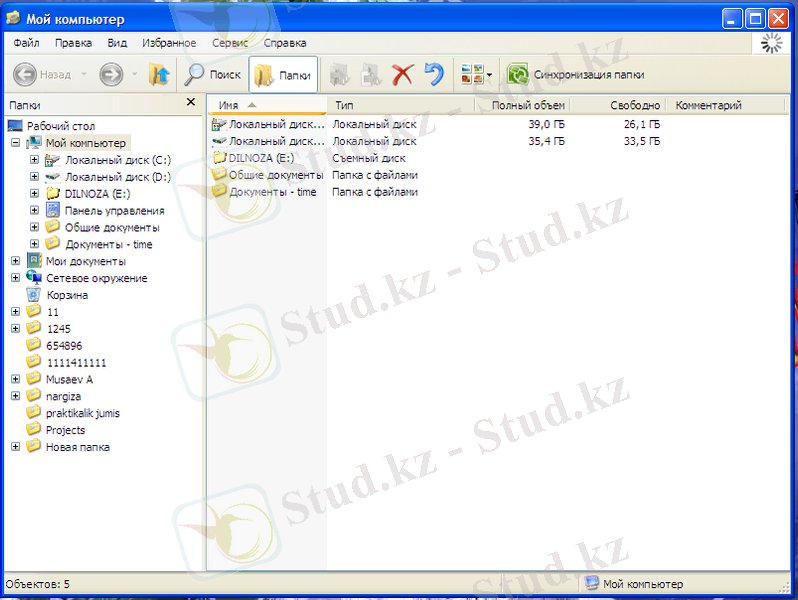798x600 pixels.
Task: Select Общие документы in file list
Action: (x=276, y=175)
